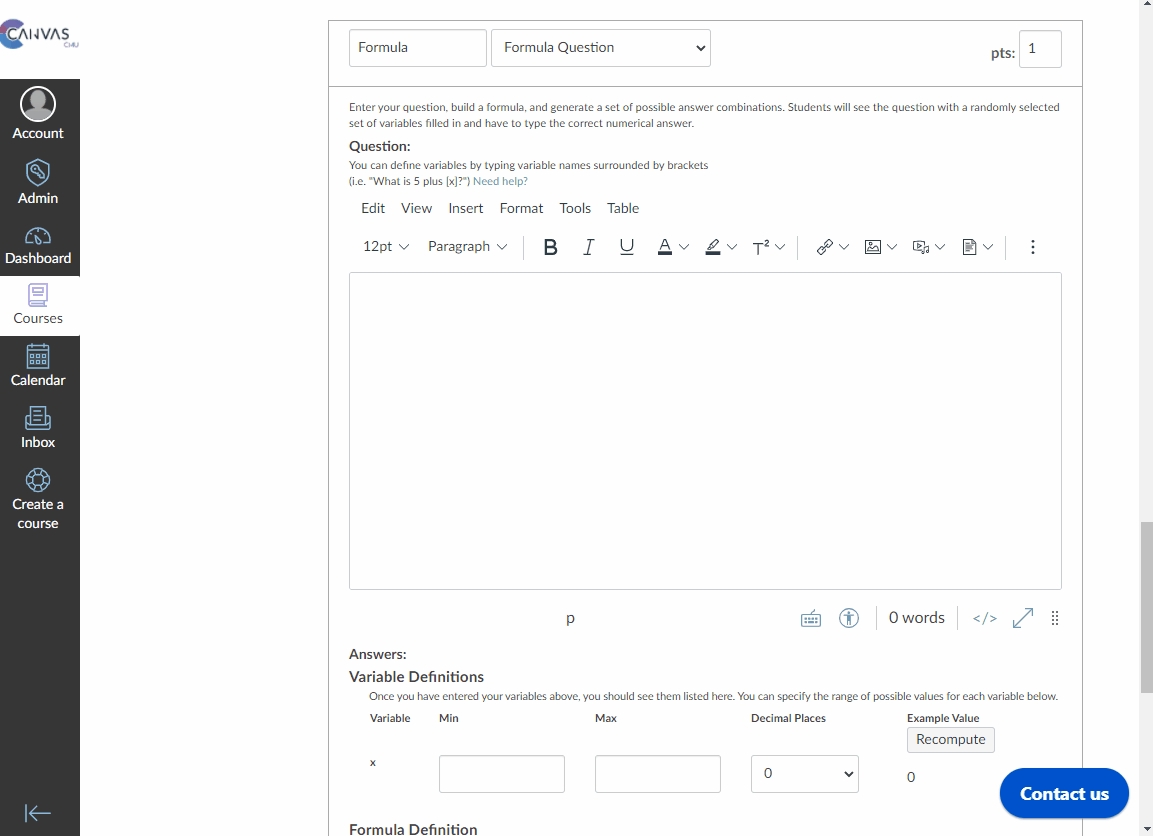Toggle bold text formatting

(550, 247)
